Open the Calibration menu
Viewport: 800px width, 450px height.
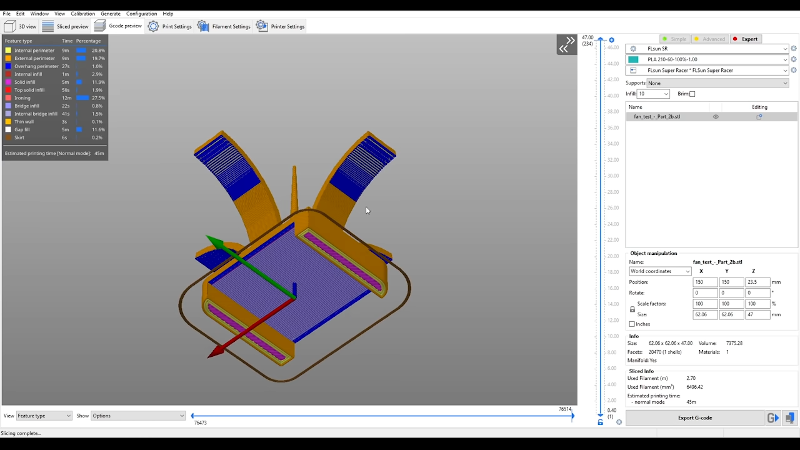click(82, 14)
